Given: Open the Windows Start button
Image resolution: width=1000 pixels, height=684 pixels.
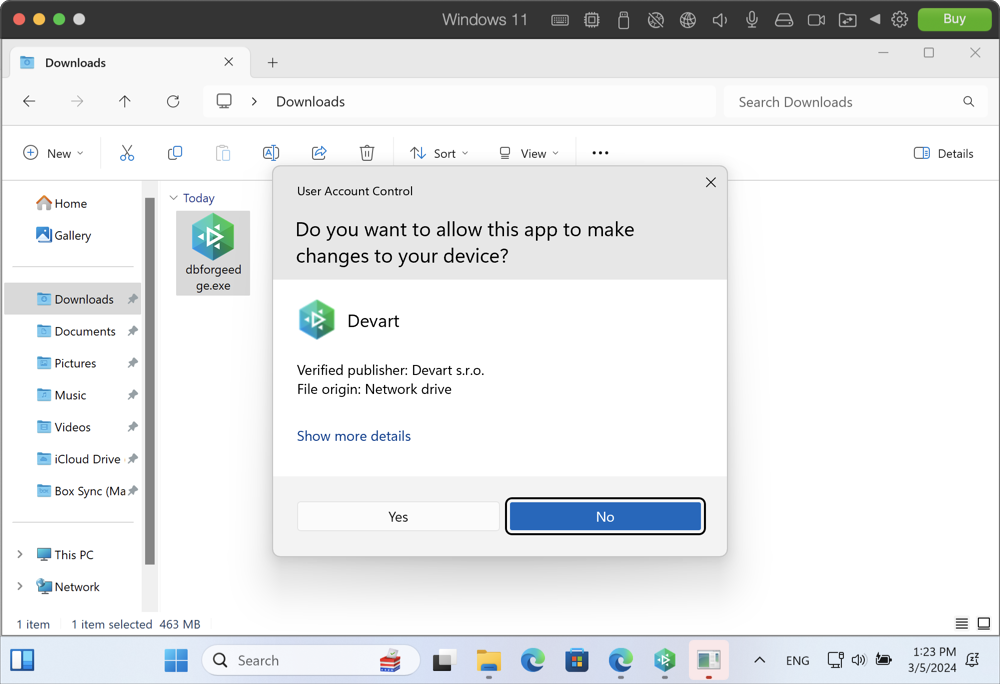Looking at the screenshot, I should click(176, 660).
